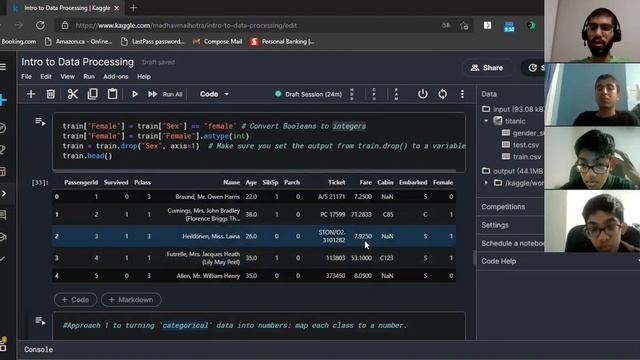640x360 pixels.
Task: Open the LastPass password bookmark
Action: tap(153, 42)
